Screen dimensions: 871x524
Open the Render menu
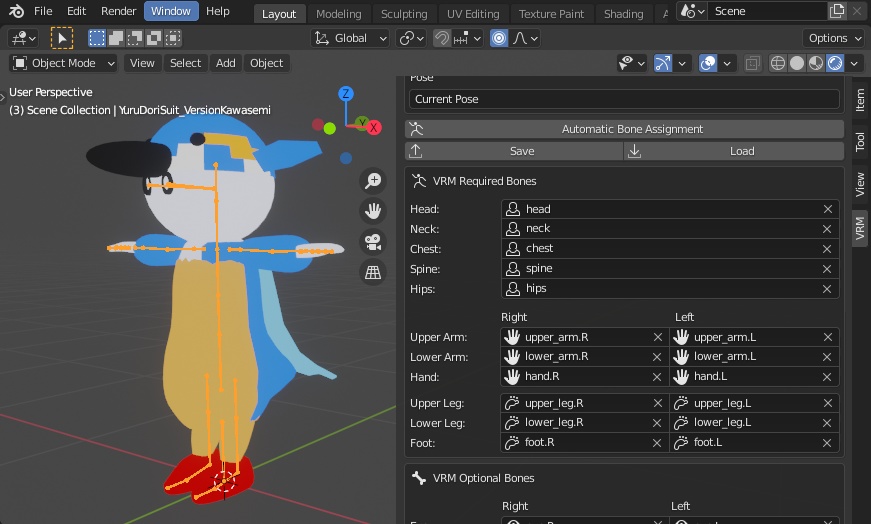(118, 11)
